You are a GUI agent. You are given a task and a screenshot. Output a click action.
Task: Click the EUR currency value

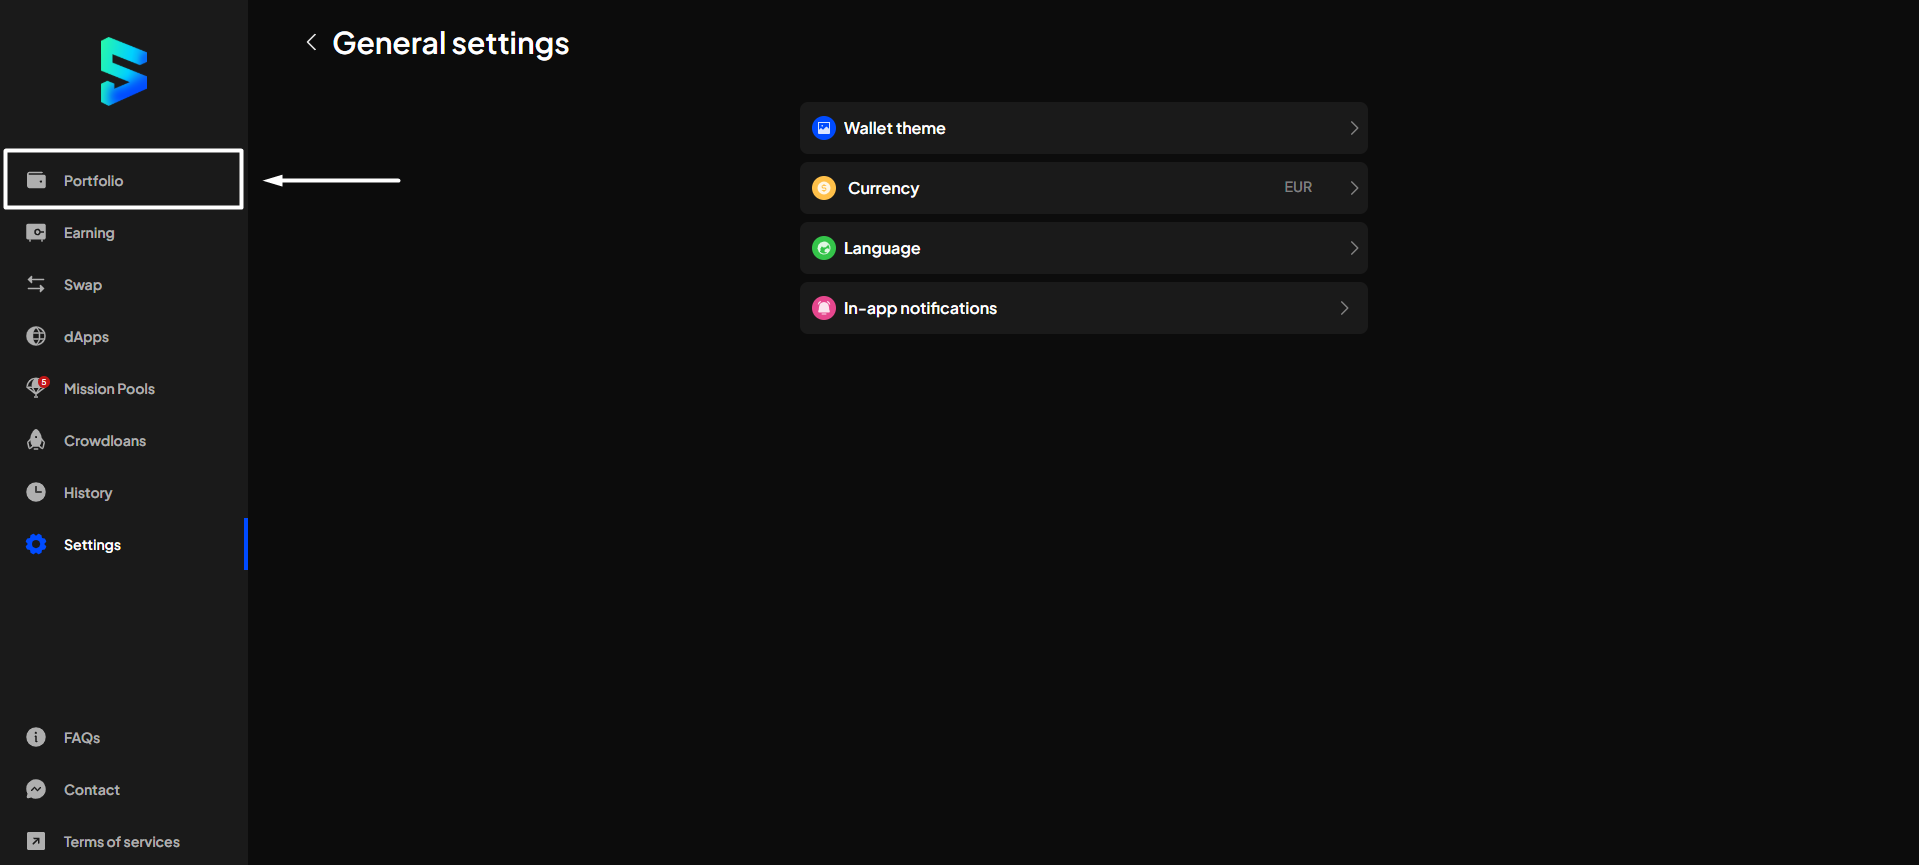(x=1298, y=188)
